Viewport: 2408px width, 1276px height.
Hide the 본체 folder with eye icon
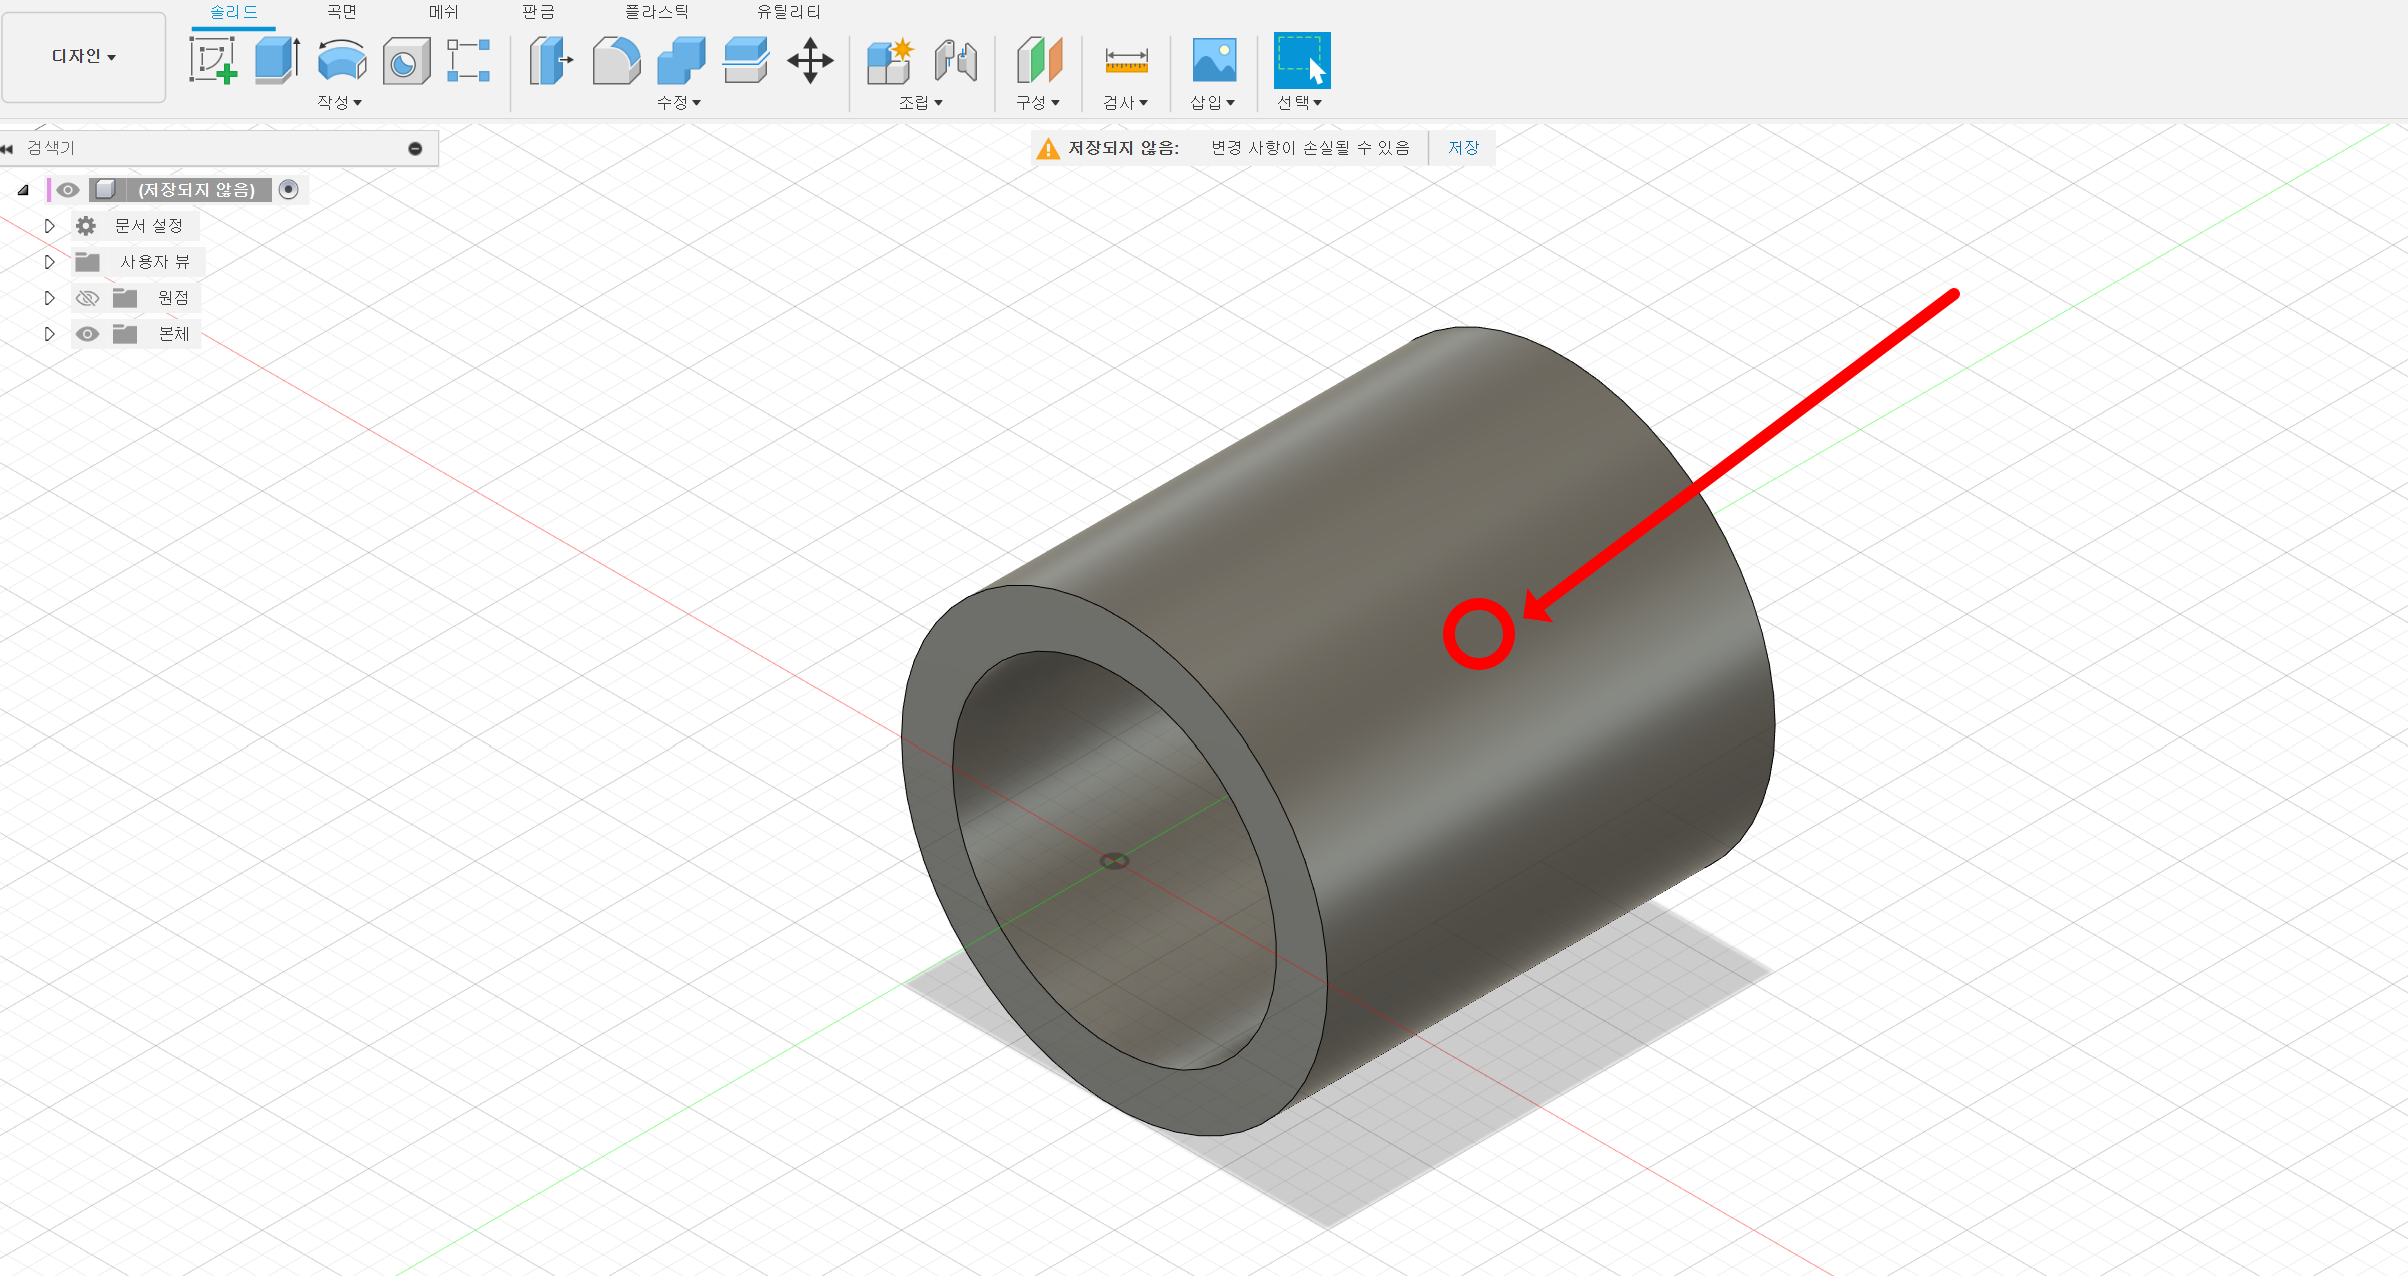point(88,334)
